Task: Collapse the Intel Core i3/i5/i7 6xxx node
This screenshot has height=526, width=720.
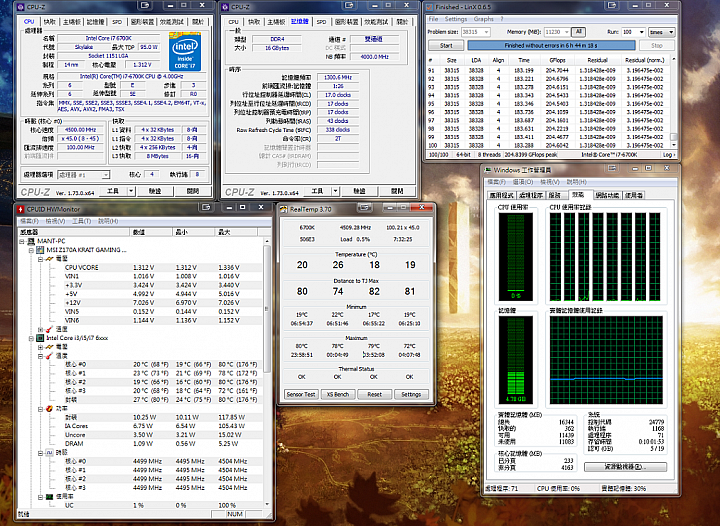Action: 31,338
